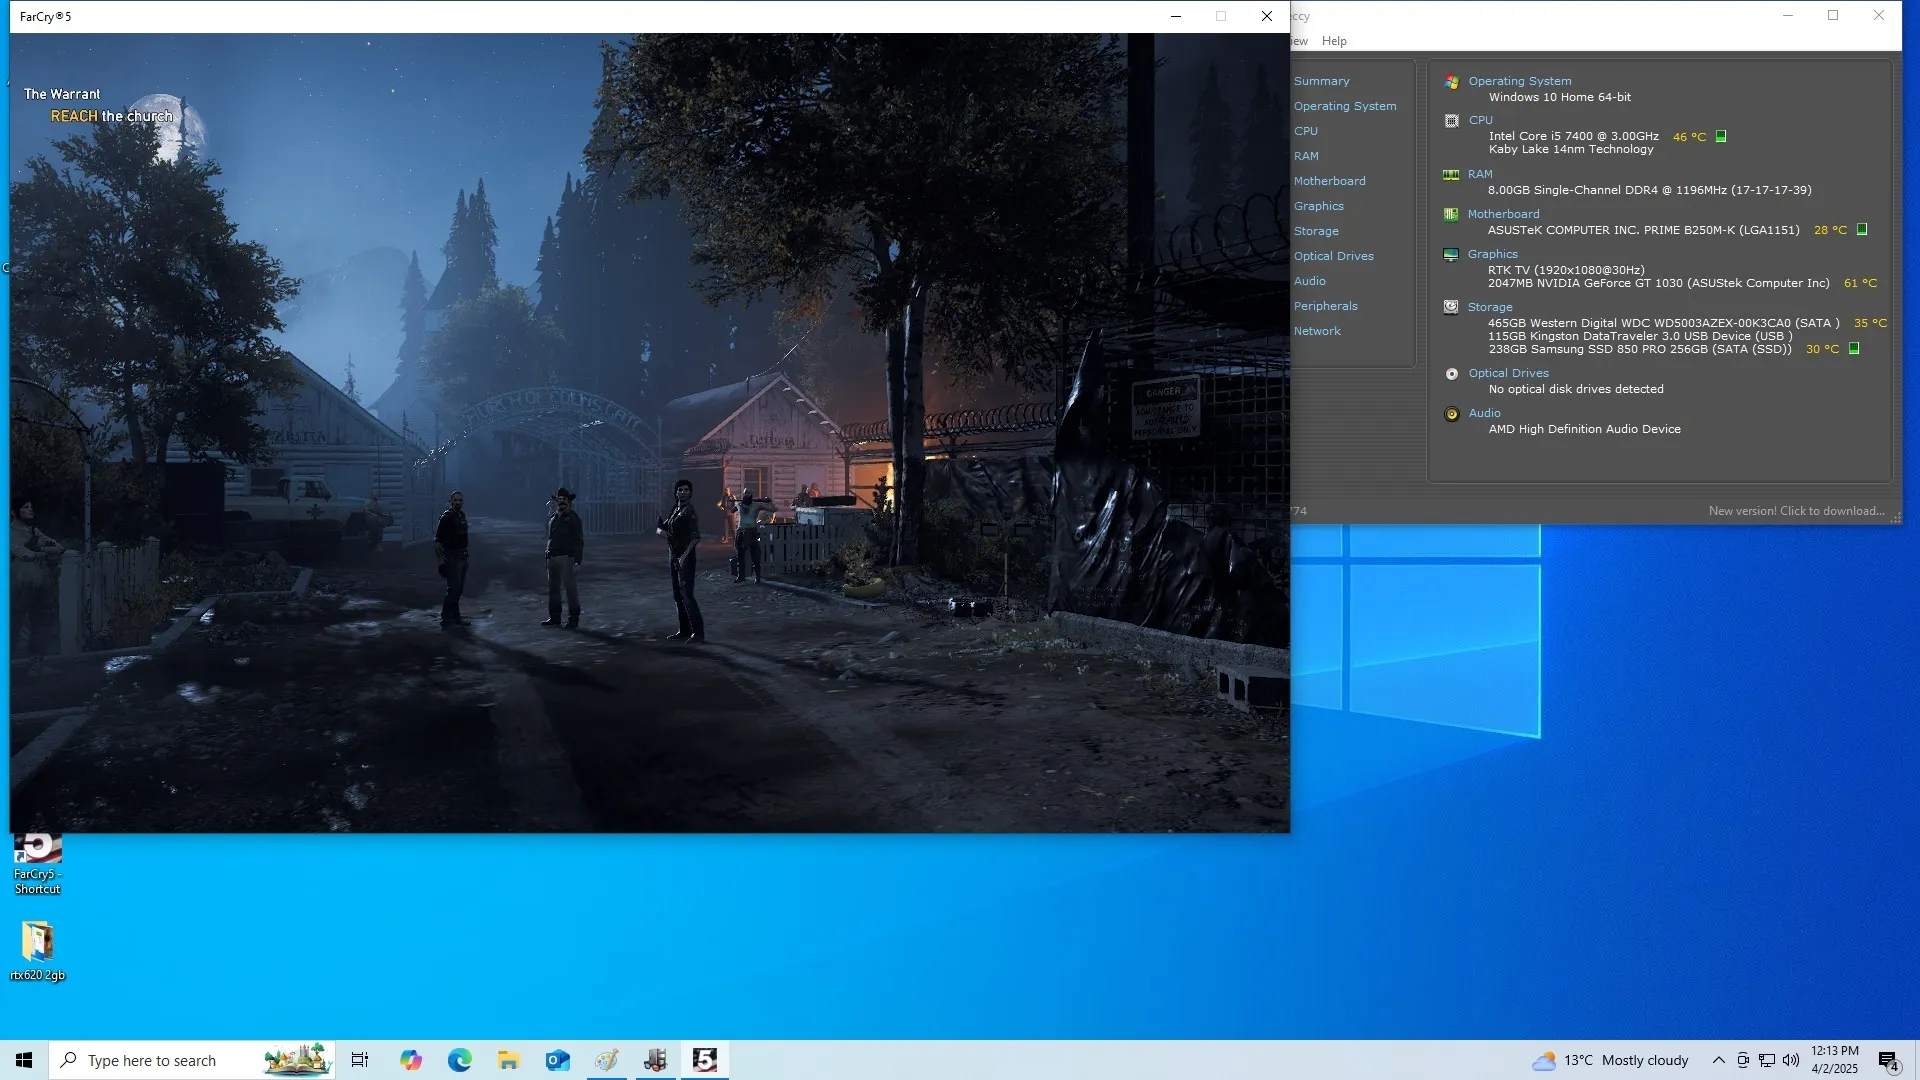
Task: Open the Operating System heading link in summary
Action: click(x=1520, y=81)
